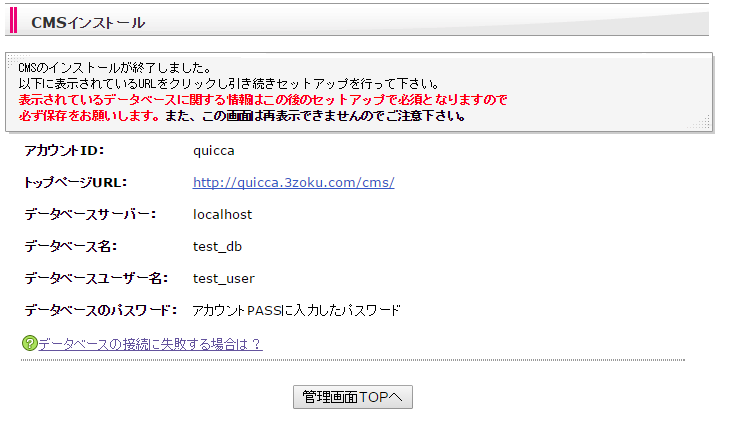Click the データベースユーザー名 label
This screenshot has width=731, height=434.
click(x=96, y=278)
